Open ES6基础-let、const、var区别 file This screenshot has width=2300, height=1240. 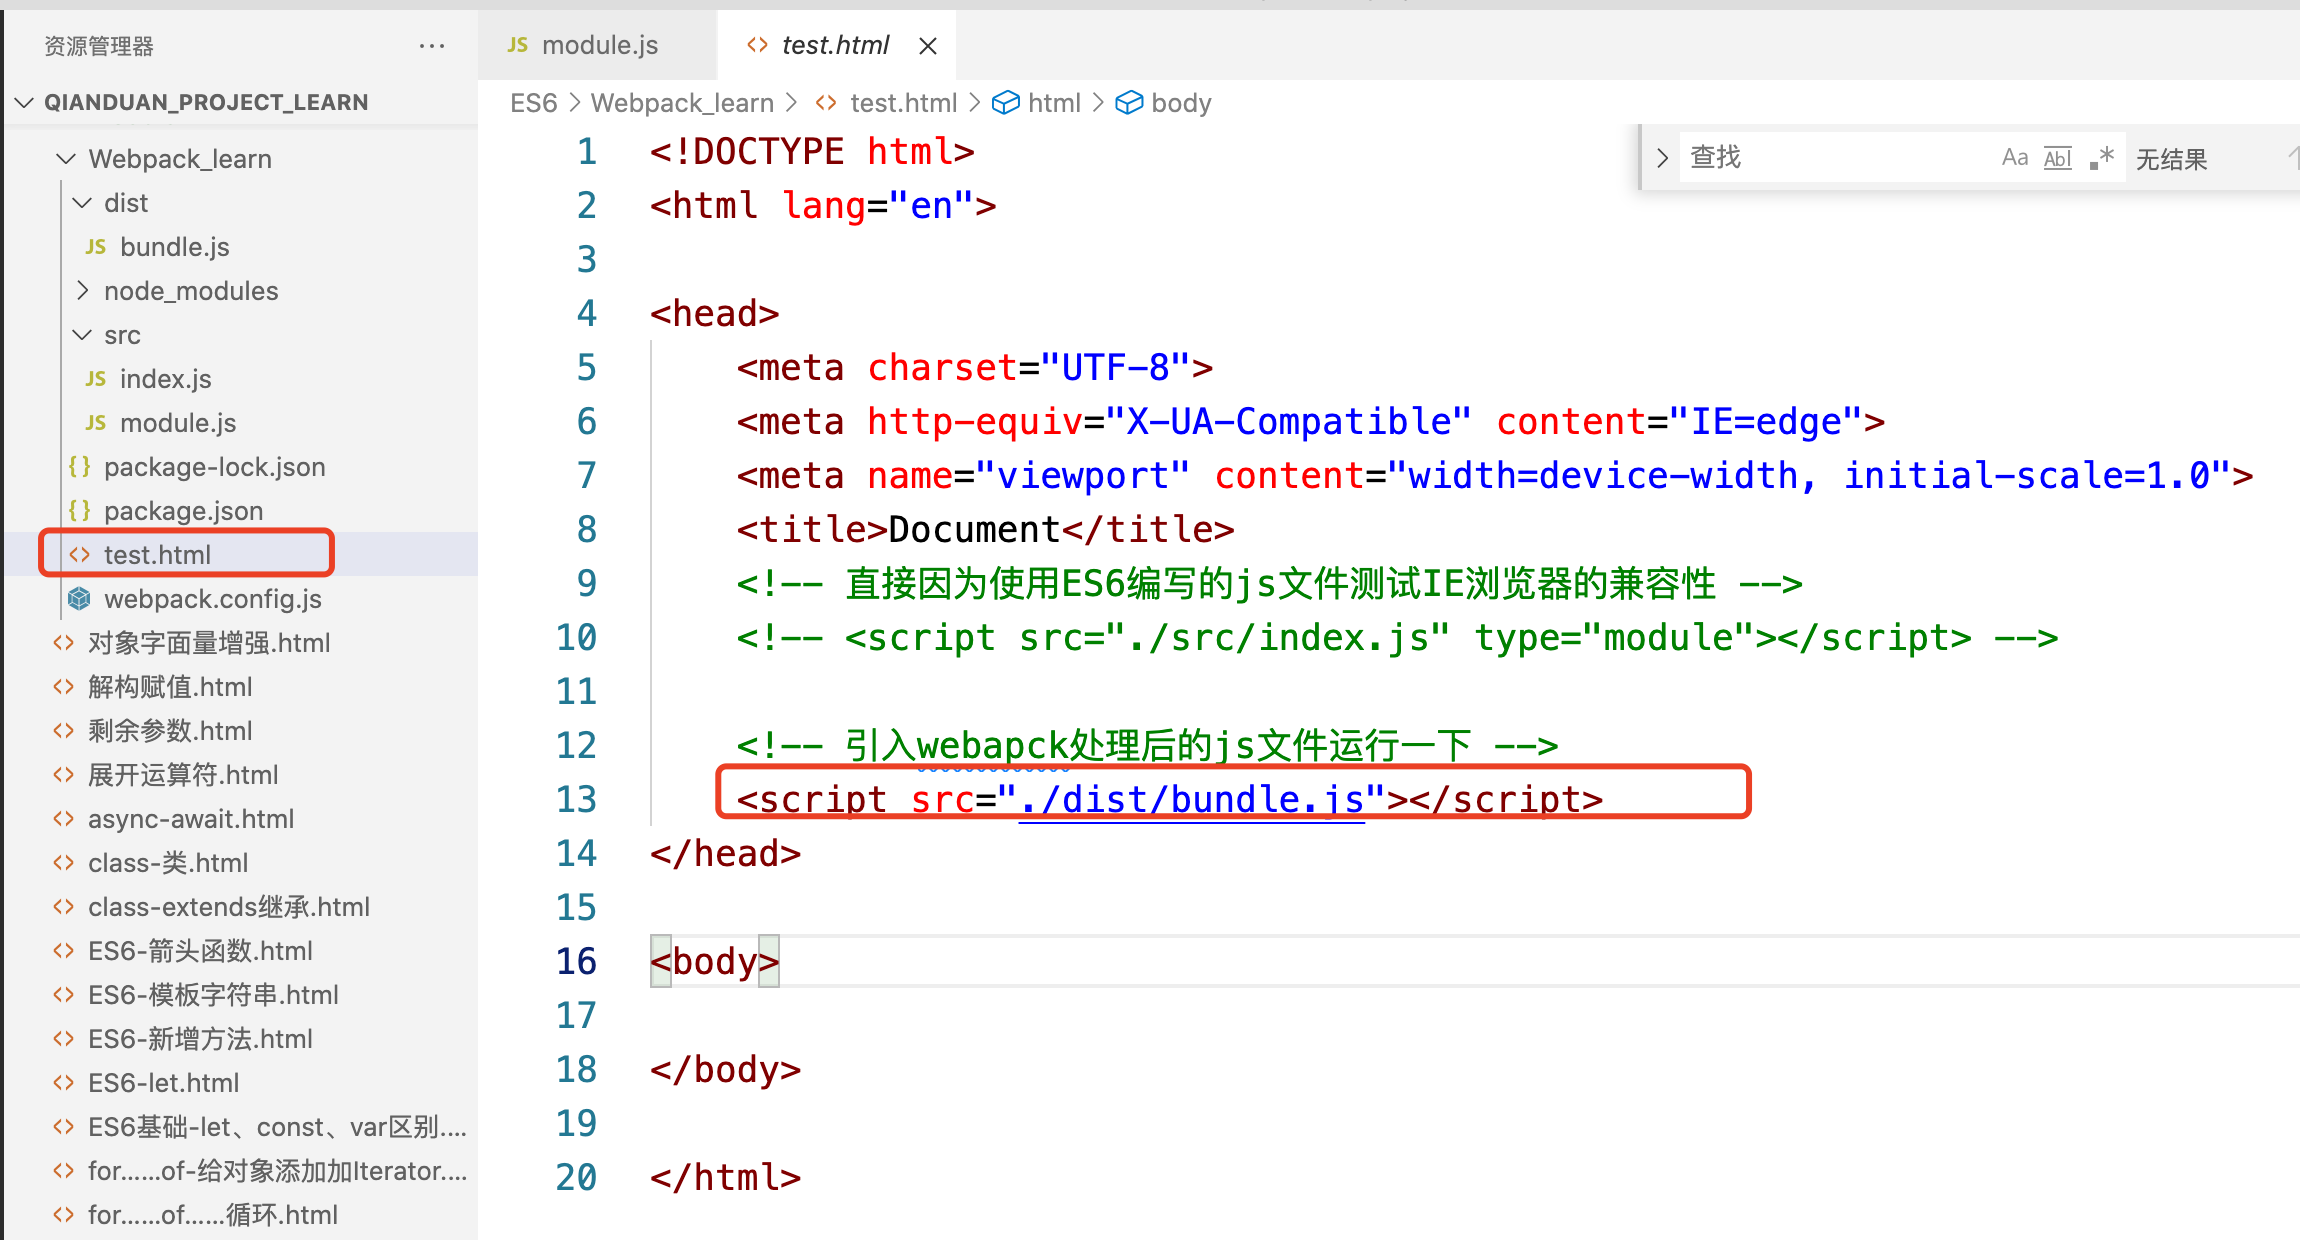tap(277, 1127)
